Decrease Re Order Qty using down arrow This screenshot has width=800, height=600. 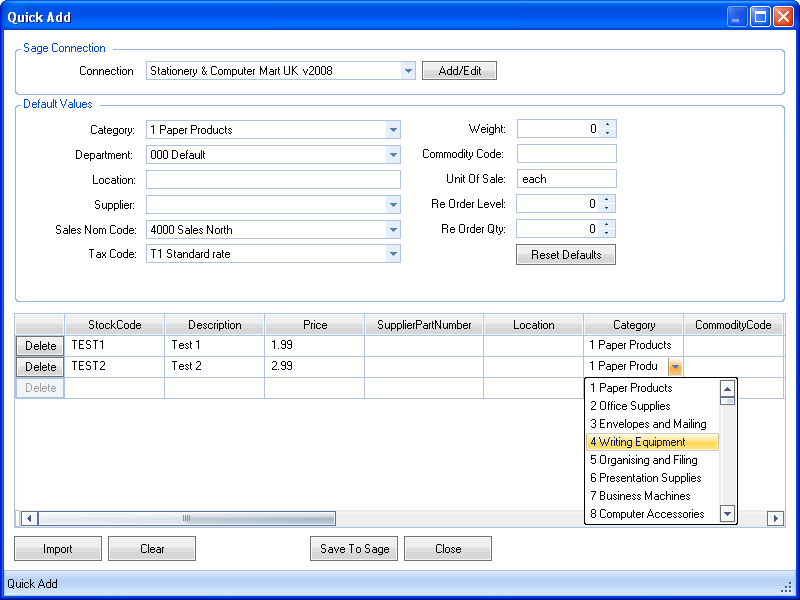tap(606, 233)
